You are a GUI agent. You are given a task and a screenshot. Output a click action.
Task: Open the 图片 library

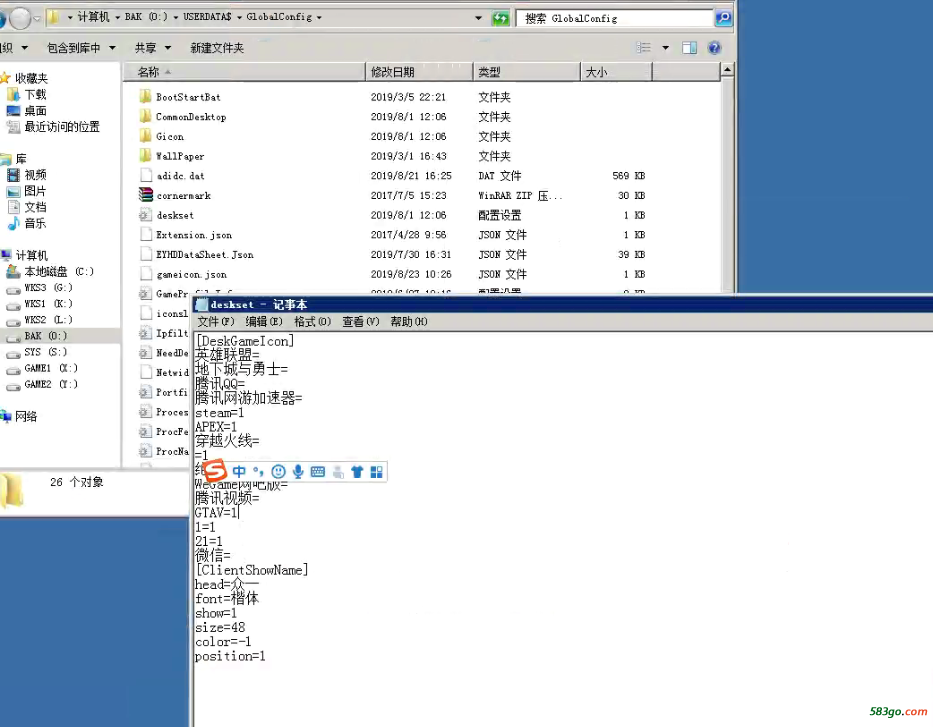pos(35,190)
